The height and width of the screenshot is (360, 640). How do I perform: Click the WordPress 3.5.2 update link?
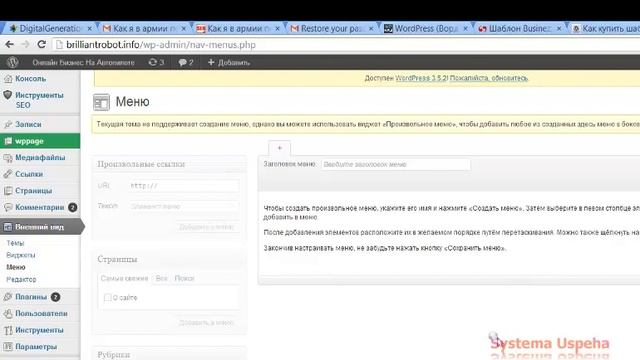(421, 78)
